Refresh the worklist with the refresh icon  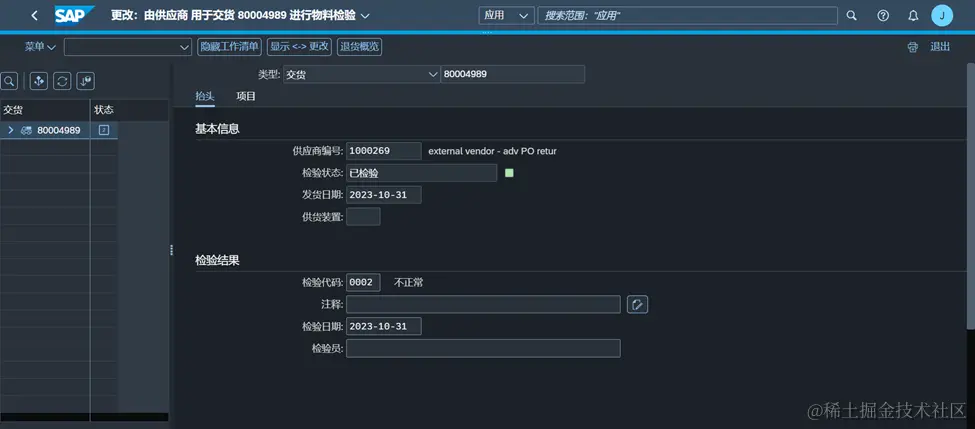(x=62, y=81)
